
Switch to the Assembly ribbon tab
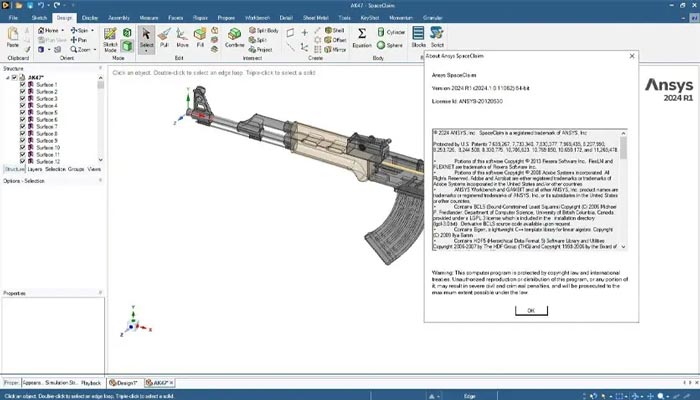119,18
